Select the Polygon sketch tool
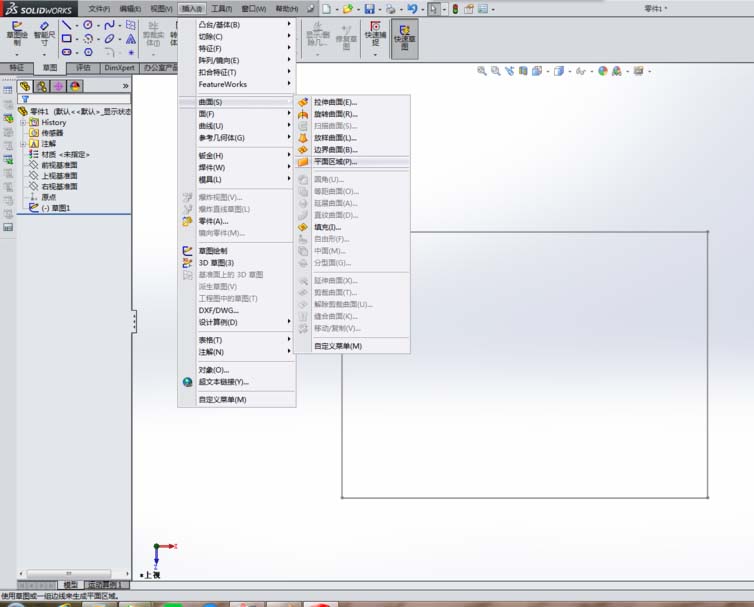The image size is (754, 607). pyautogui.click(x=88, y=52)
